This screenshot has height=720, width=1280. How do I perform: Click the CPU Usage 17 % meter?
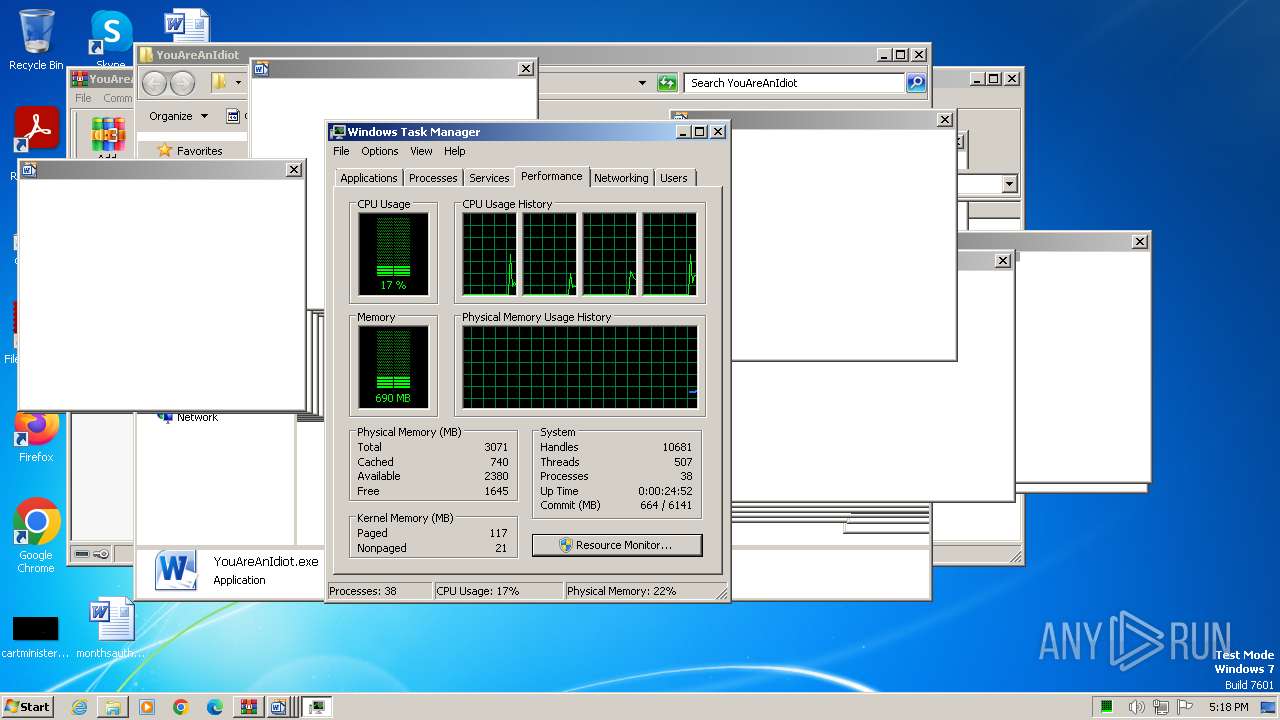tap(393, 254)
